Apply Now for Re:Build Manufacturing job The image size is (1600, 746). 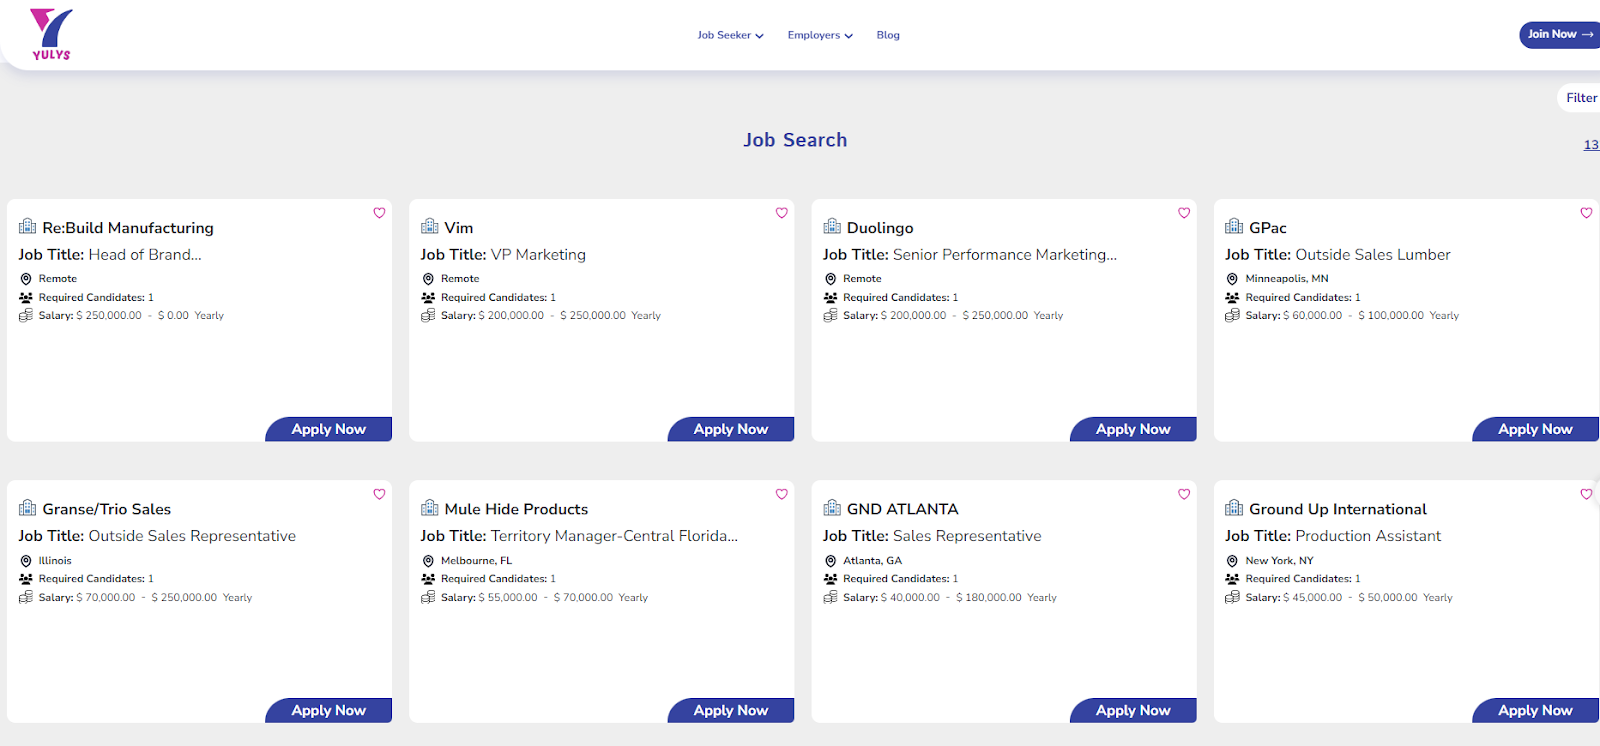329,429
